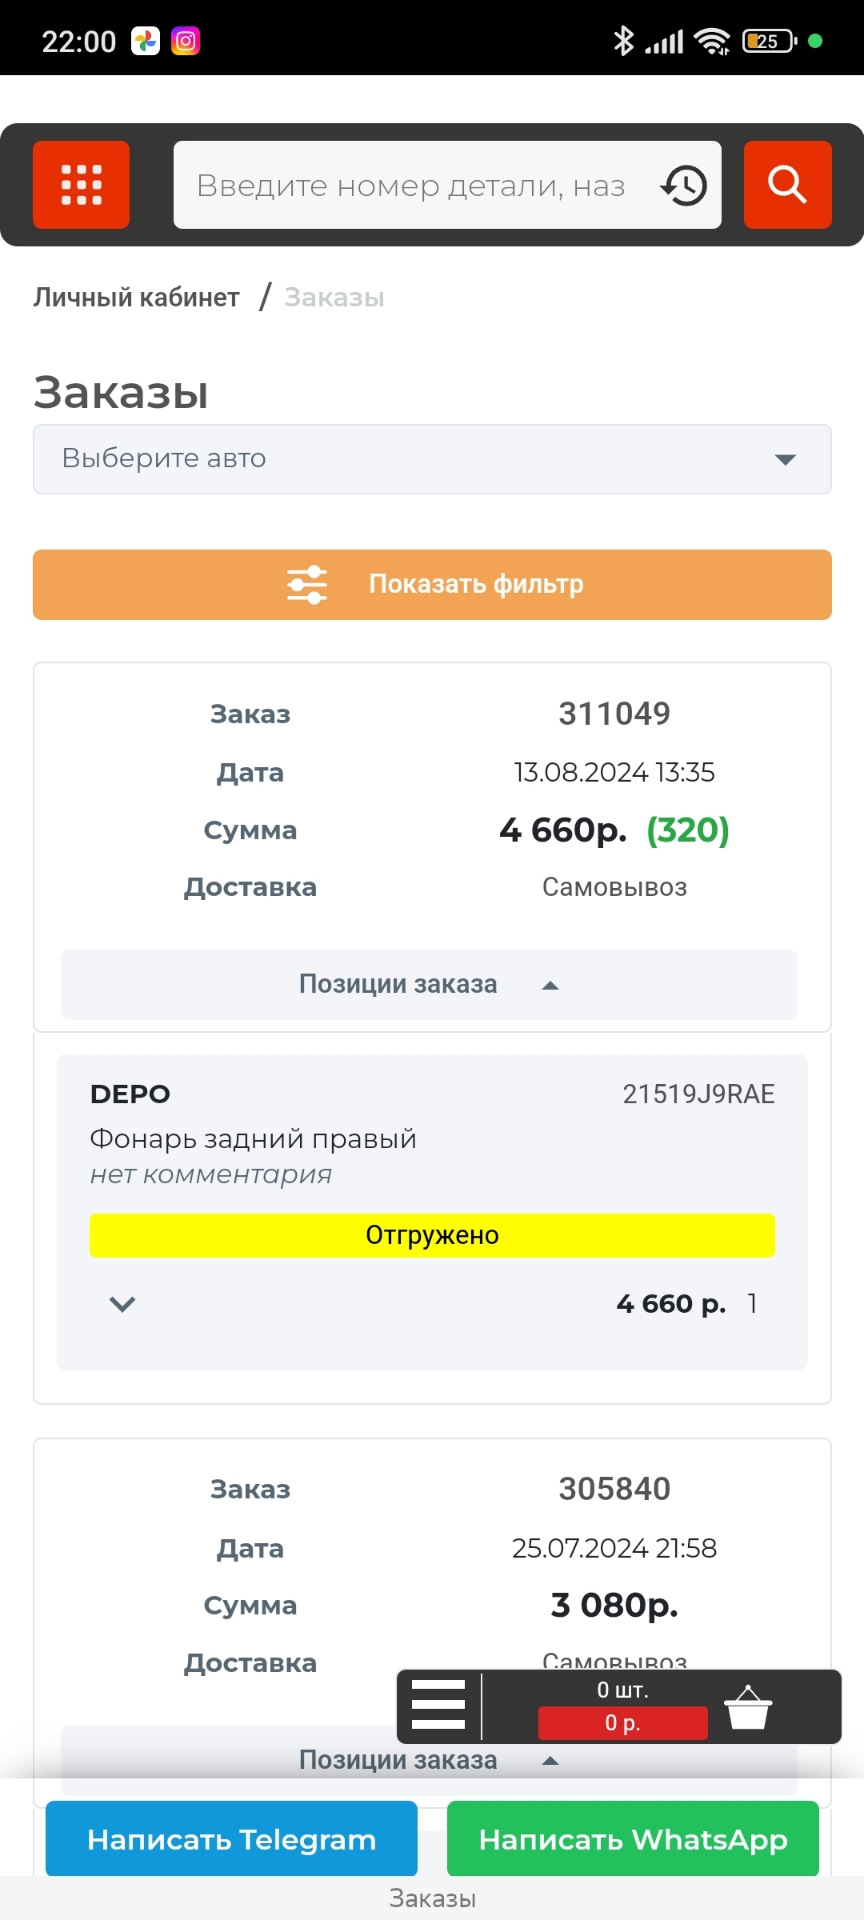Tap the Google Photos status icon
The height and width of the screenshot is (1920, 864).
146,41
